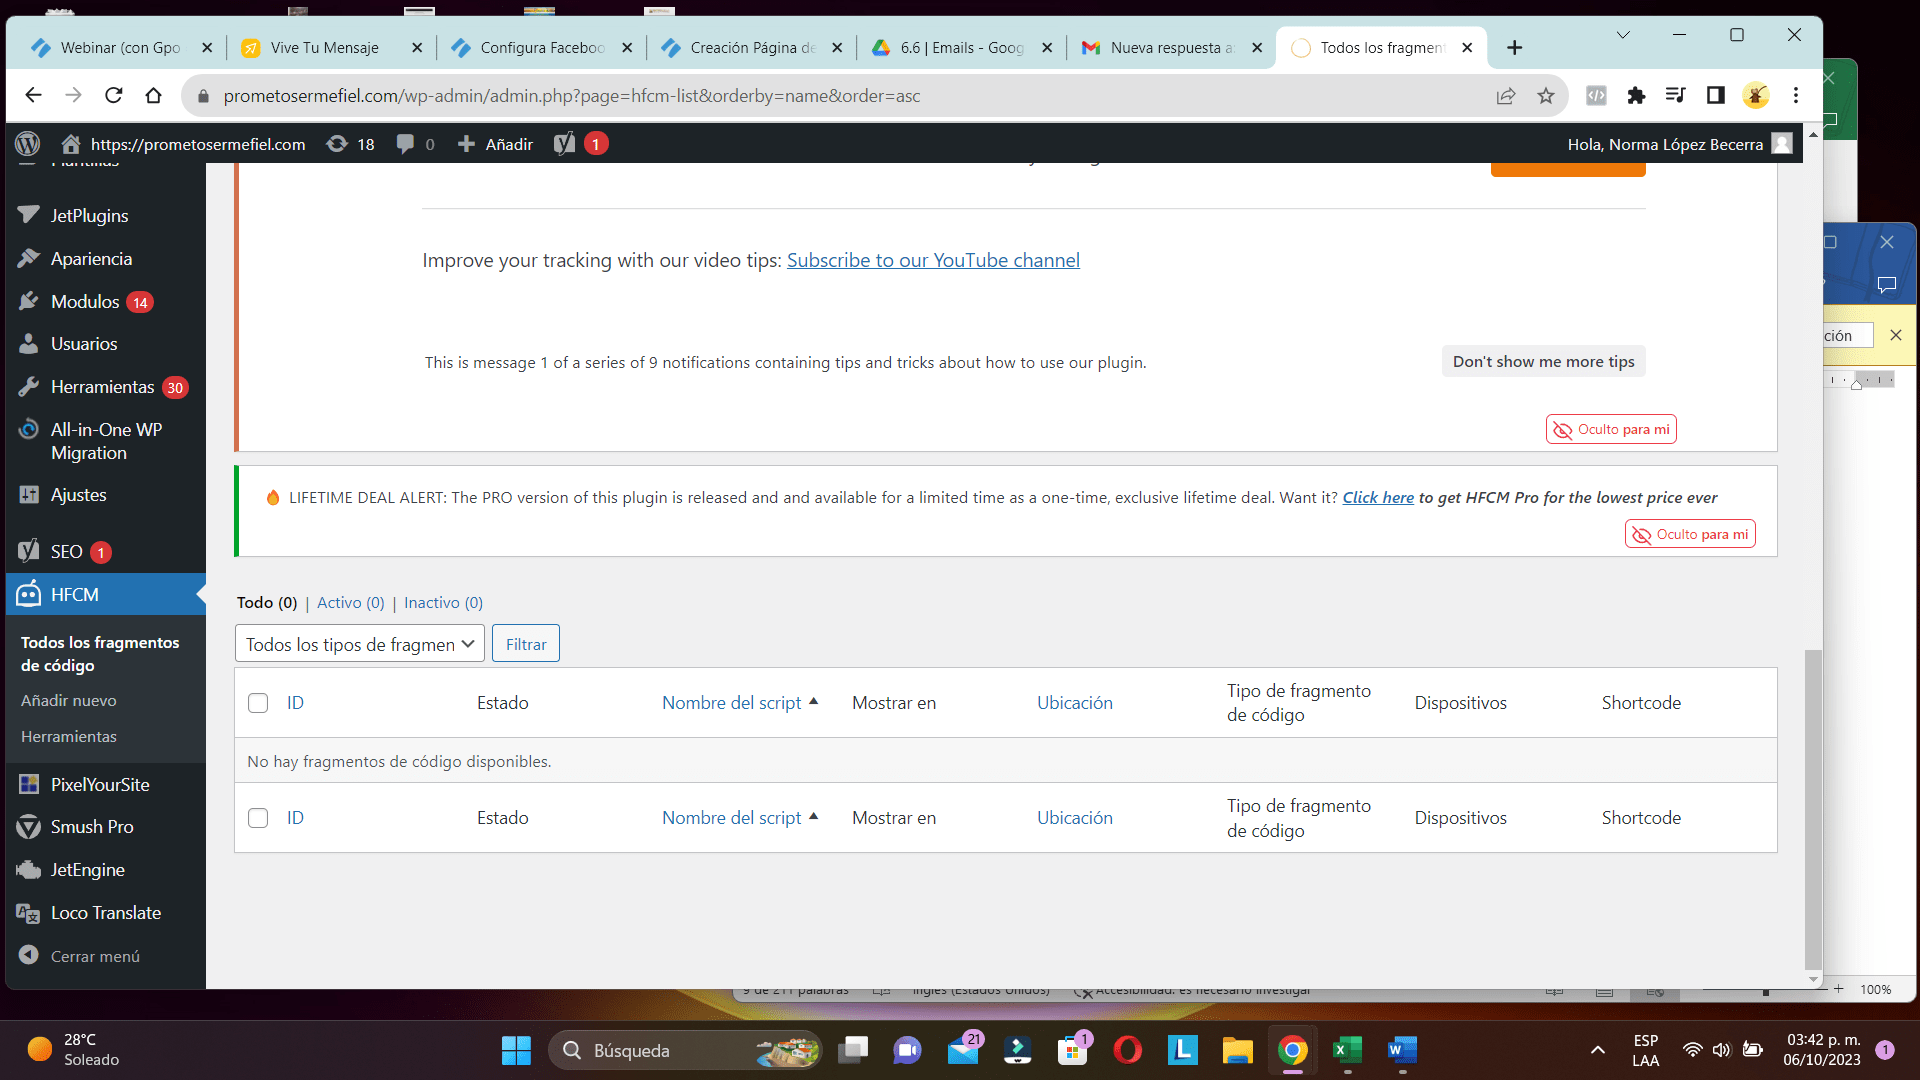Open a new browser tab

coord(1515,47)
